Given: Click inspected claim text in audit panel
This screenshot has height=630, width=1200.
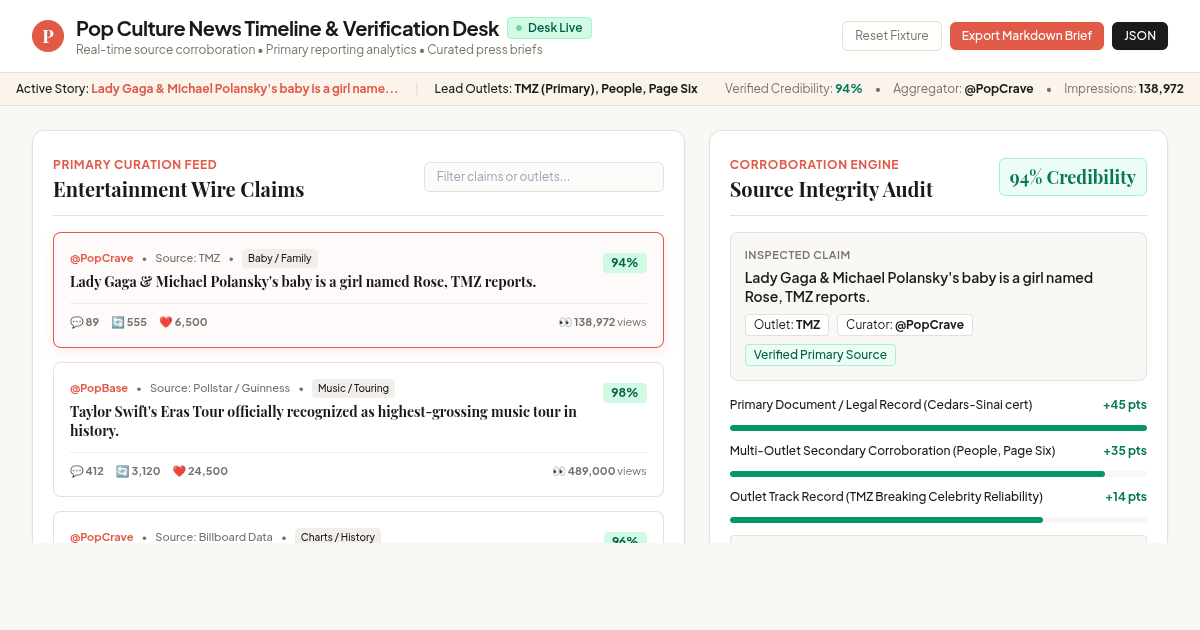Looking at the screenshot, I should click(x=919, y=287).
